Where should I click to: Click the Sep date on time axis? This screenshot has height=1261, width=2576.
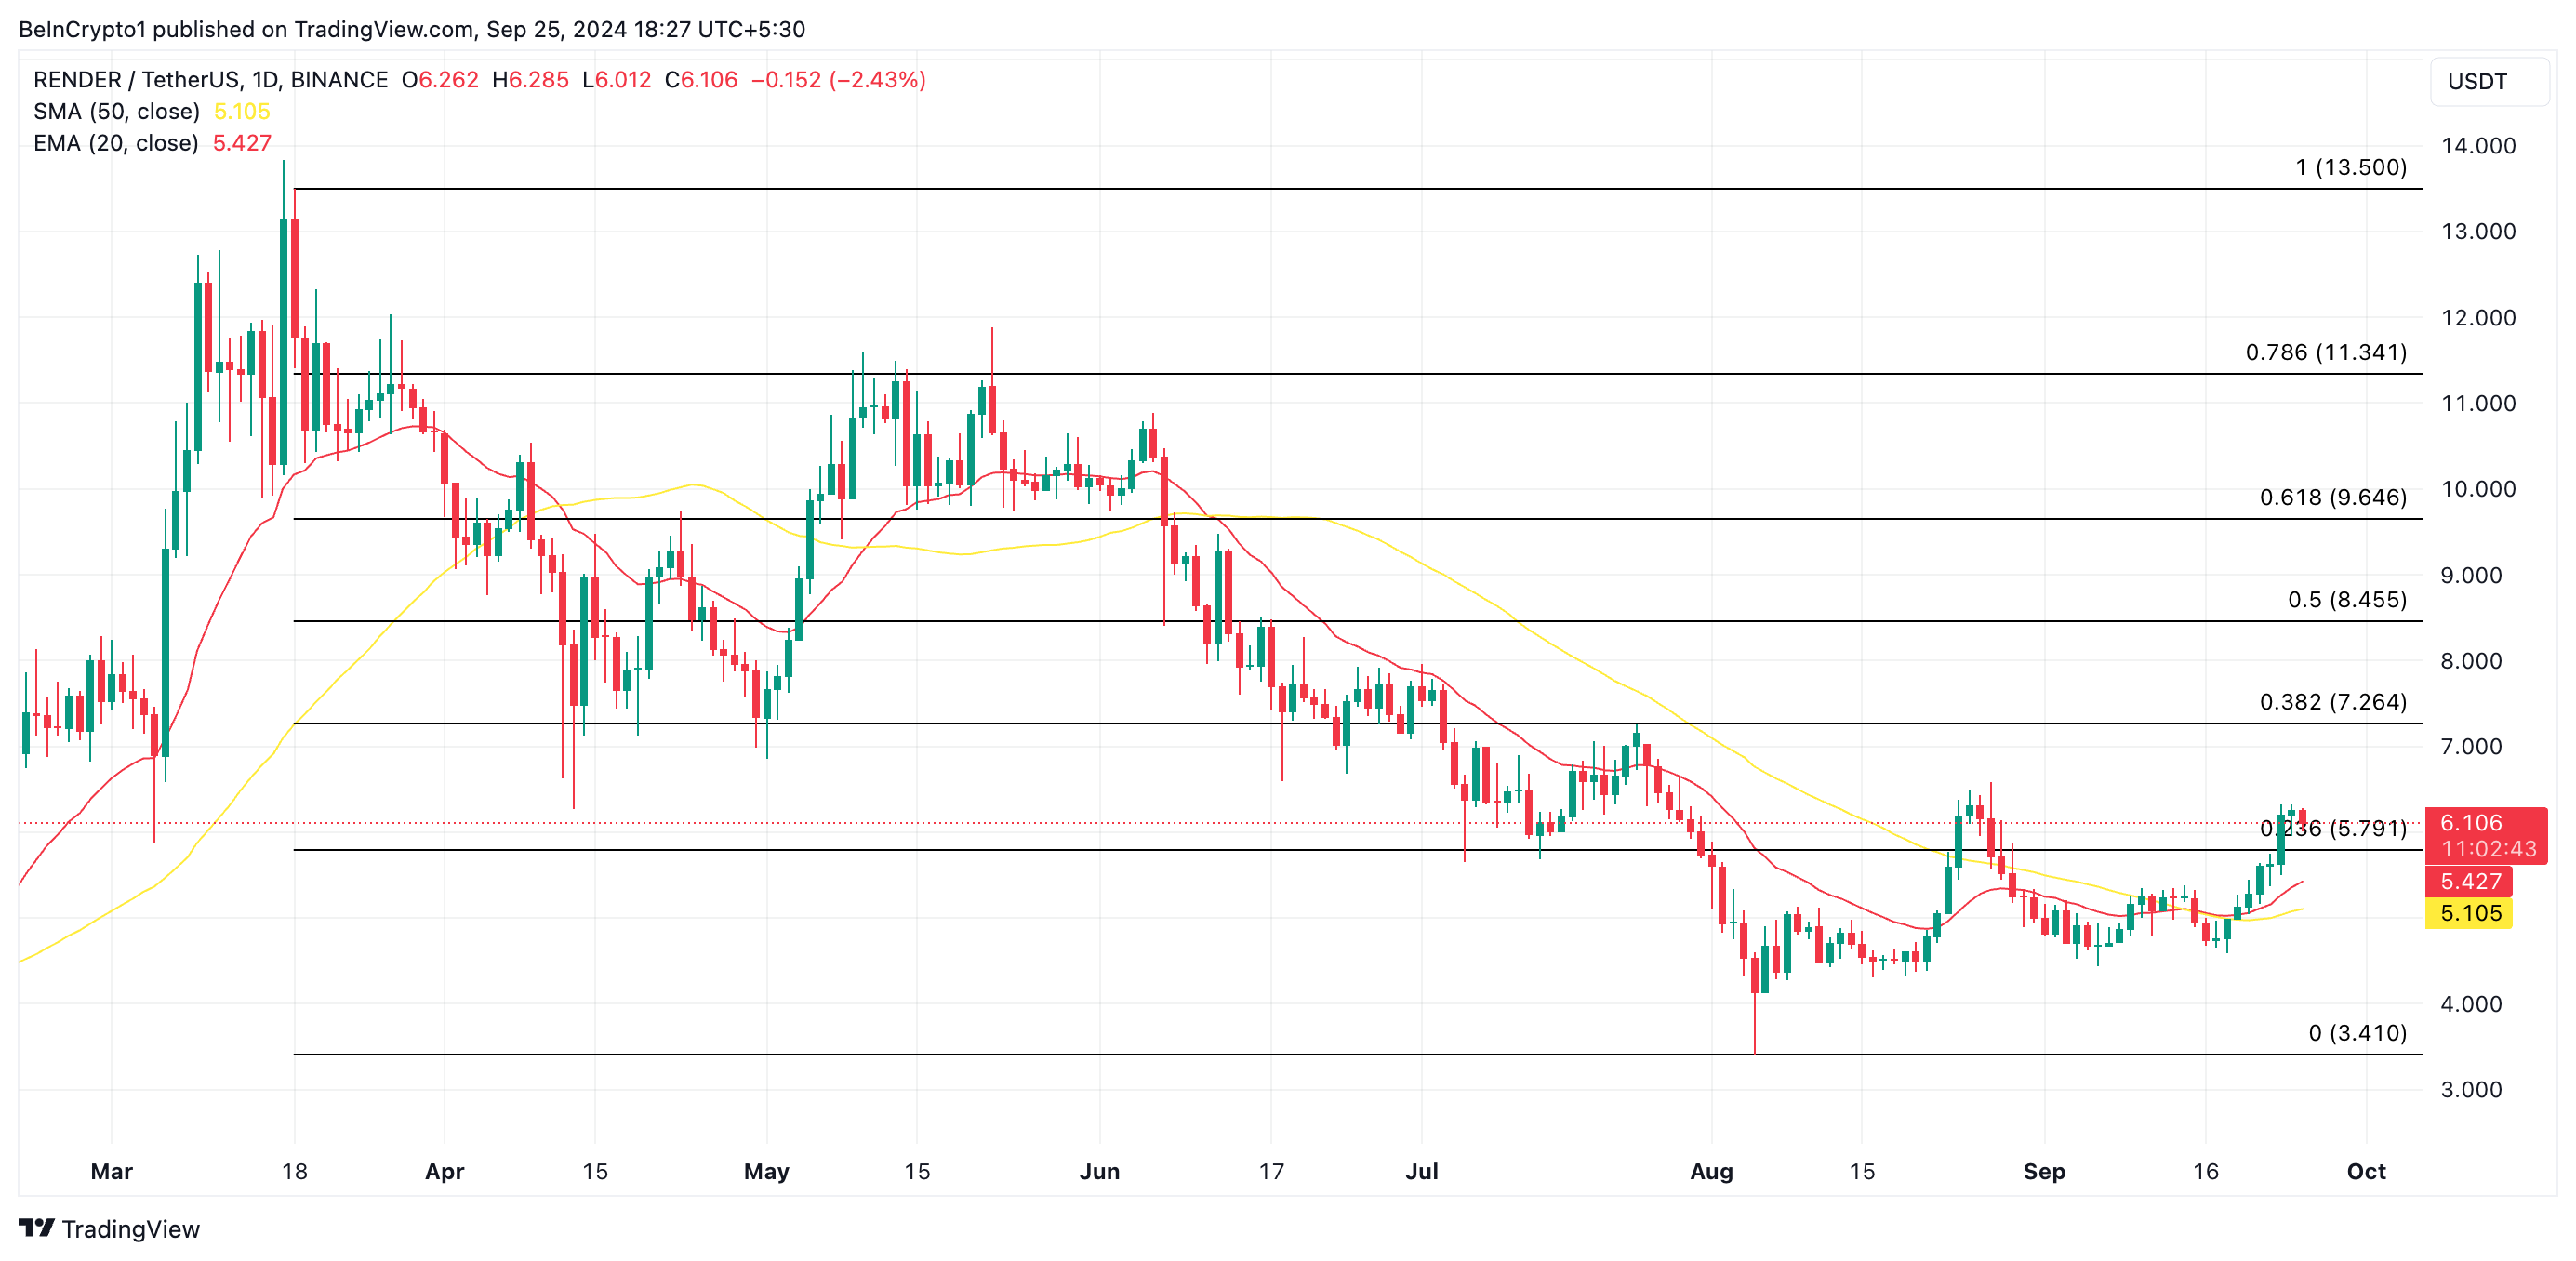pos(2043,1171)
